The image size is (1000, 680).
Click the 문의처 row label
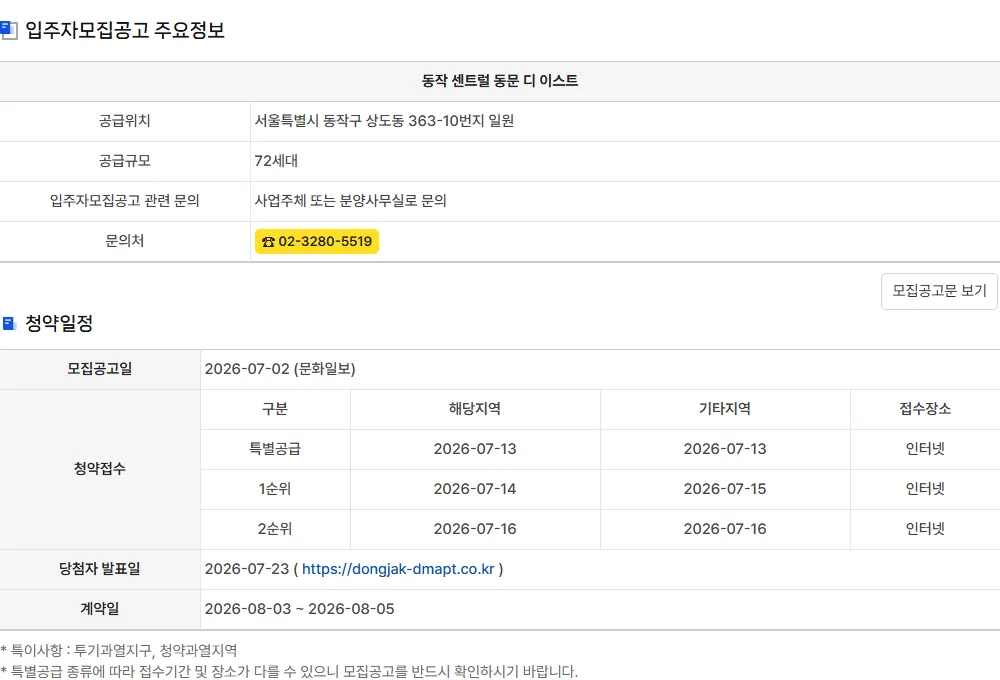point(124,241)
